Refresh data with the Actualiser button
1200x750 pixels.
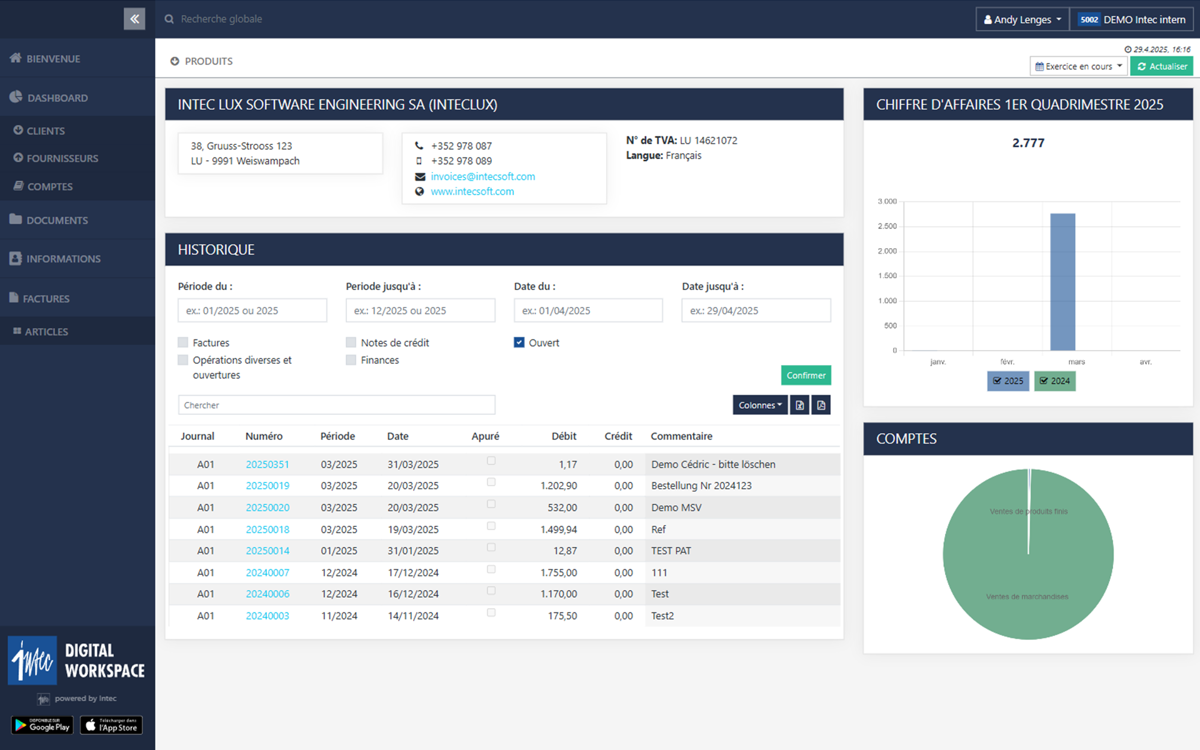[x=1162, y=66]
